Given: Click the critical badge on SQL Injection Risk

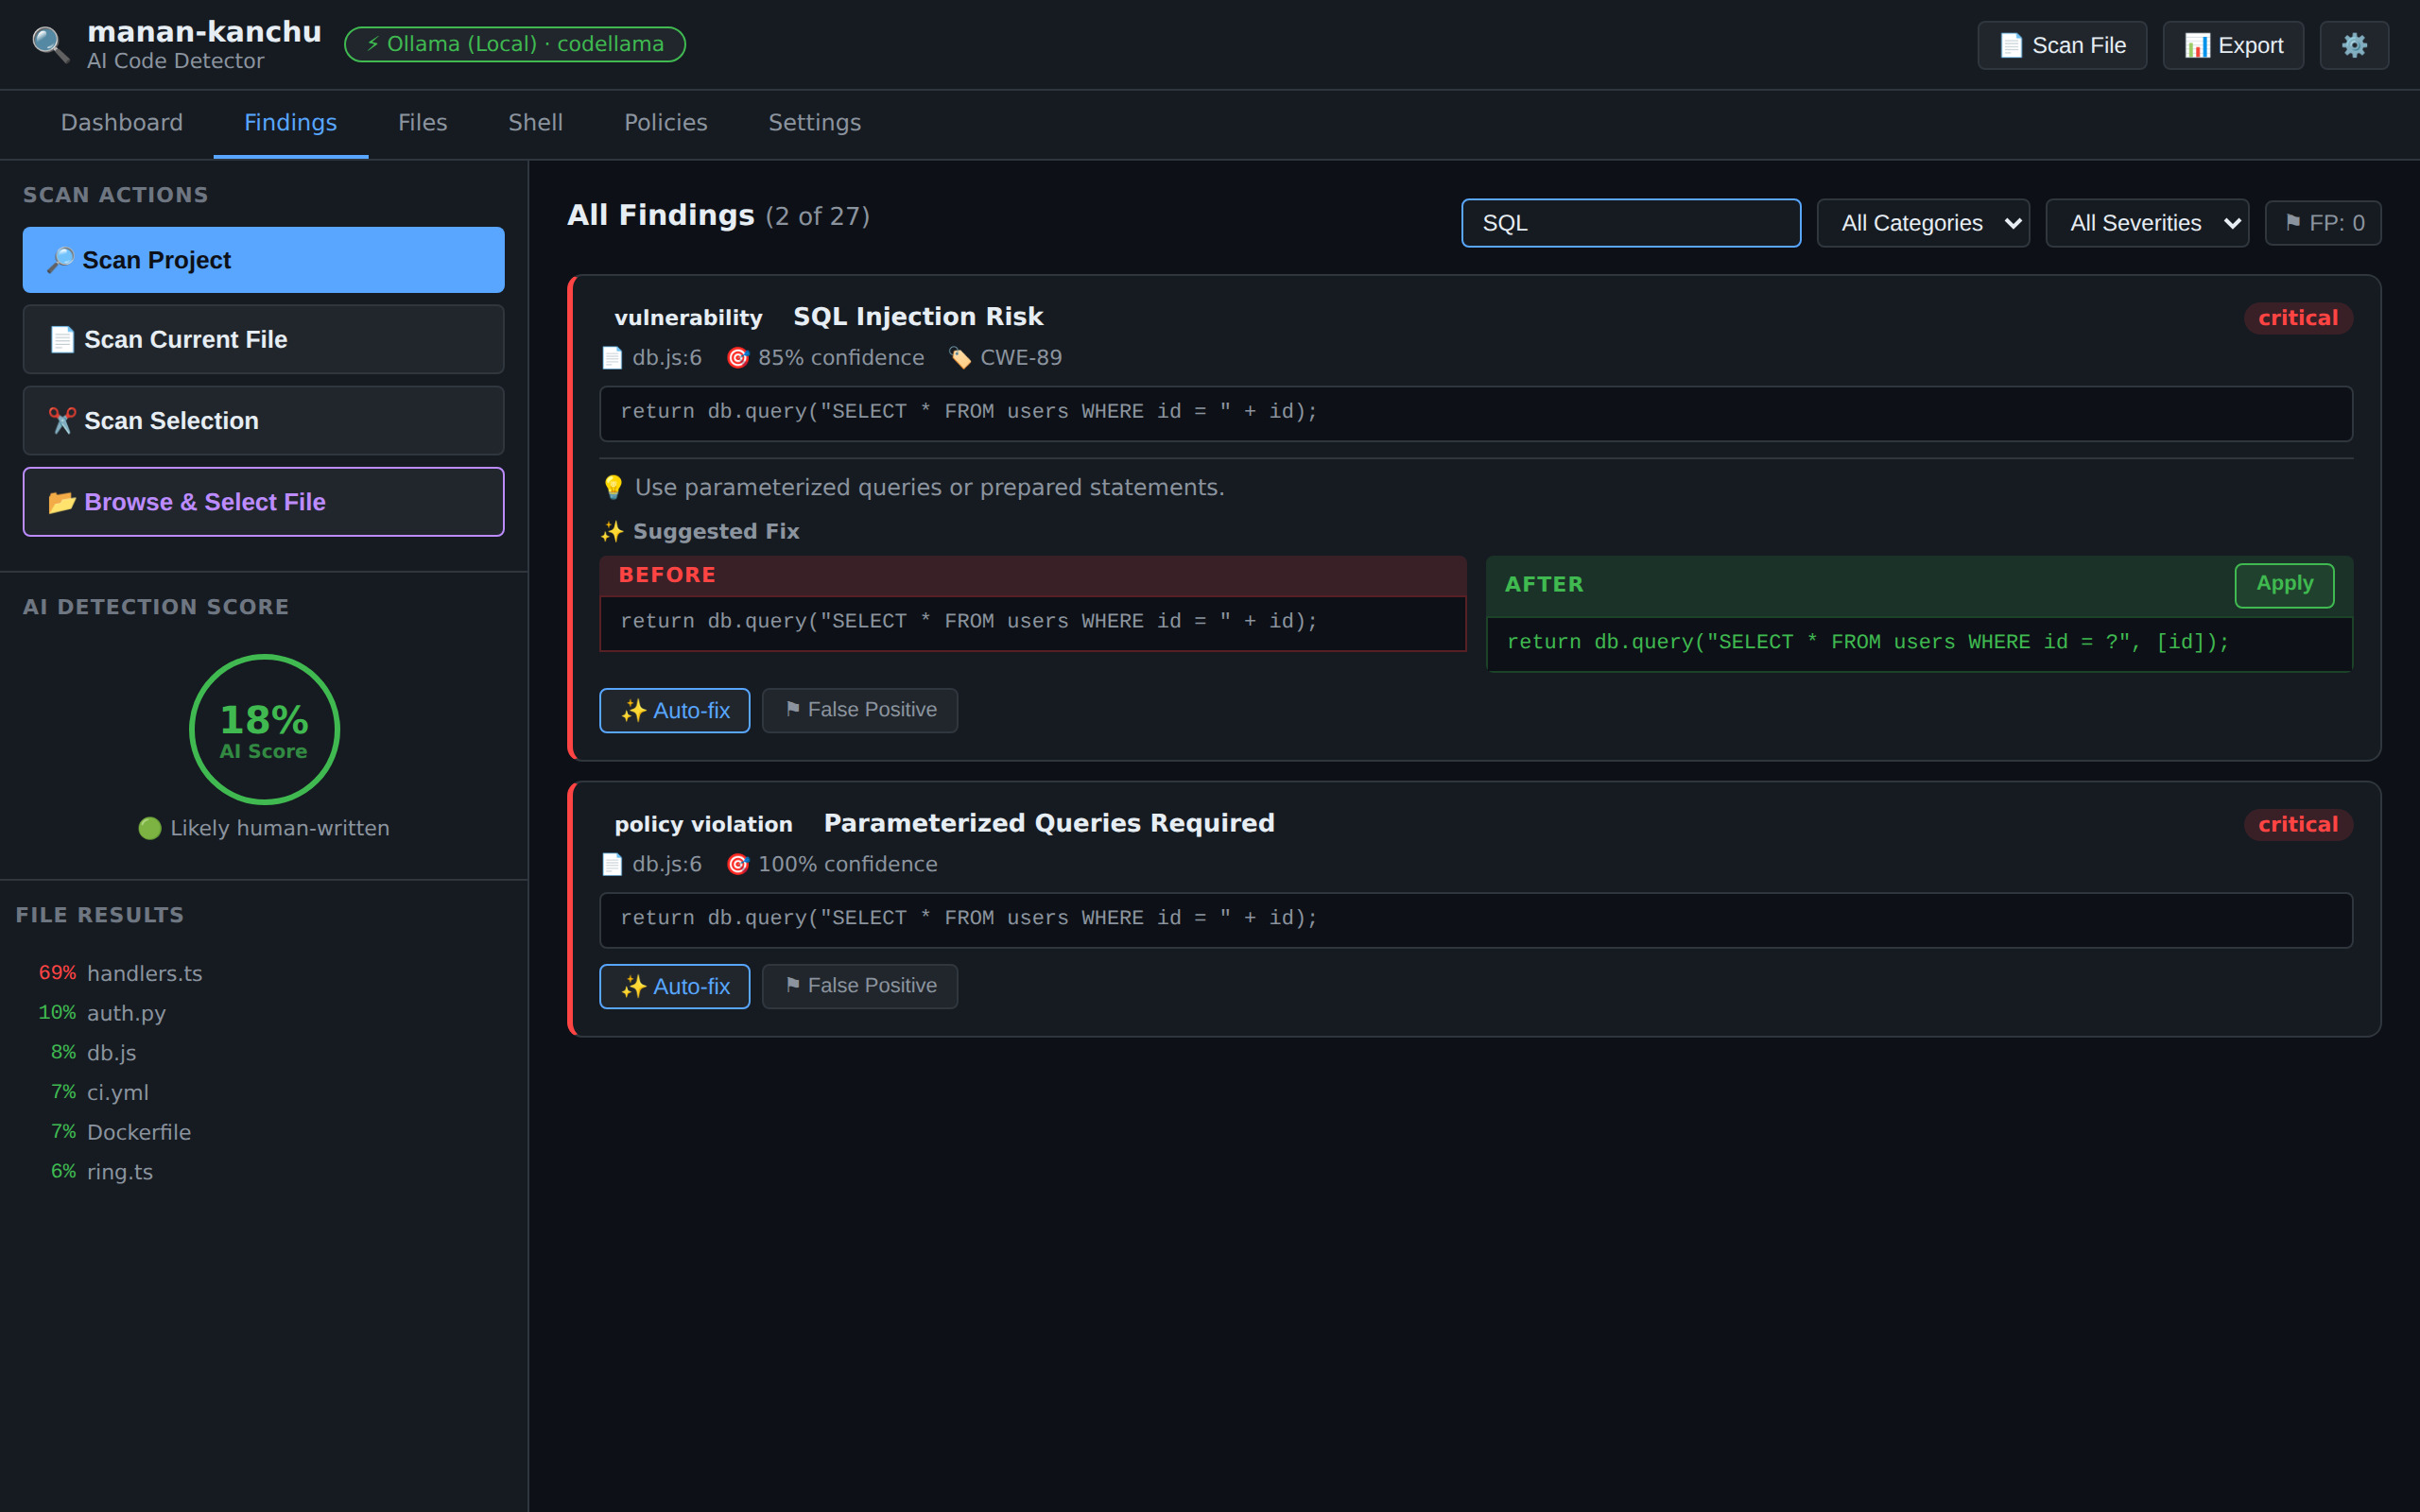Looking at the screenshot, I should (2297, 318).
